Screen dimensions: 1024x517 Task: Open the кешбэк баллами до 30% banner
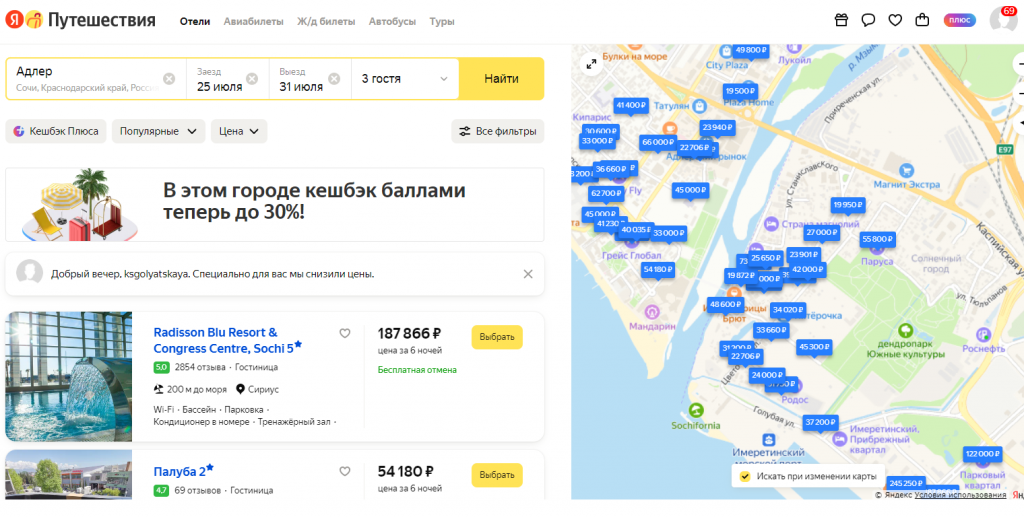tap(274, 205)
